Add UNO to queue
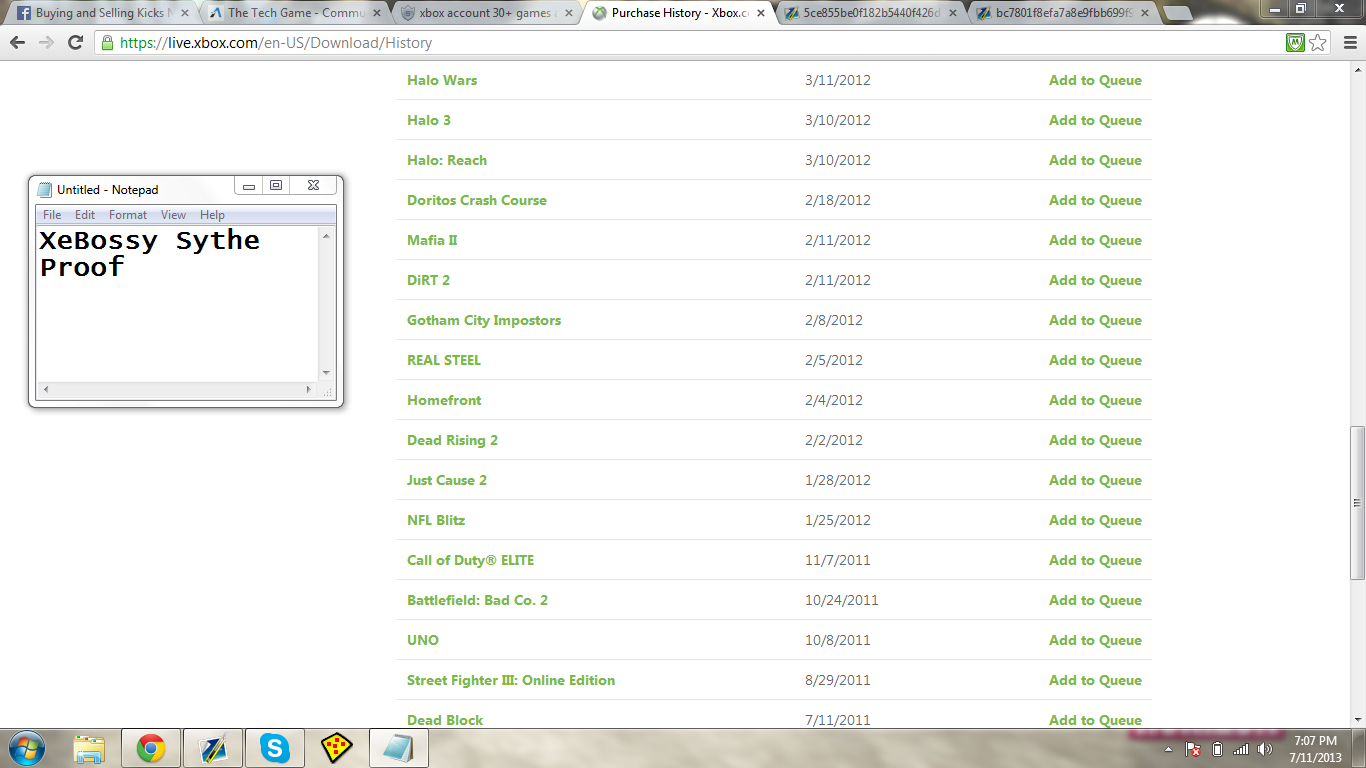The height and width of the screenshot is (768, 1366). [1095, 640]
